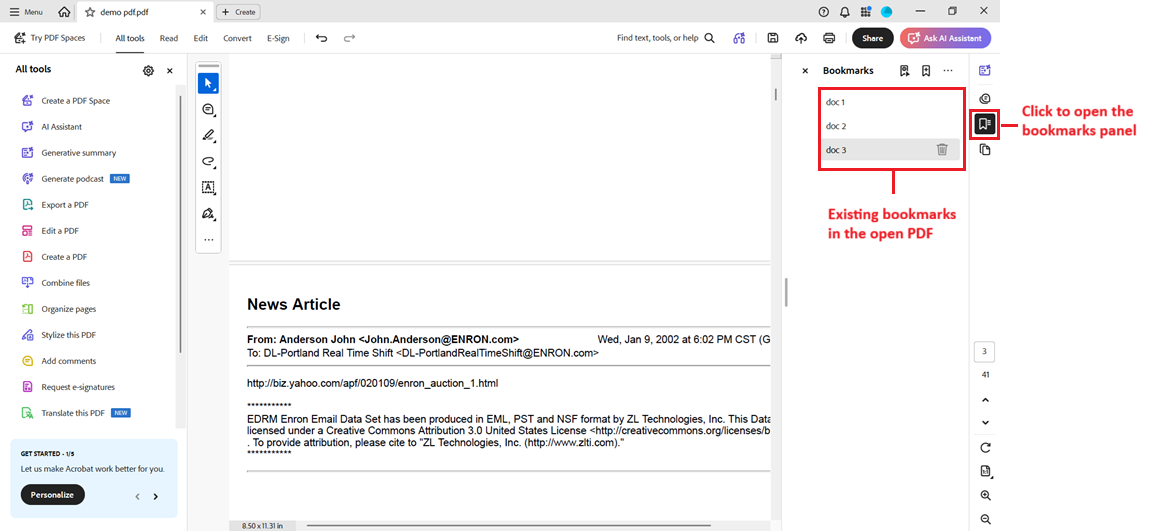Open All tools settings gear
Viewport: 1162px width, 531px height.
pos(148,70)
